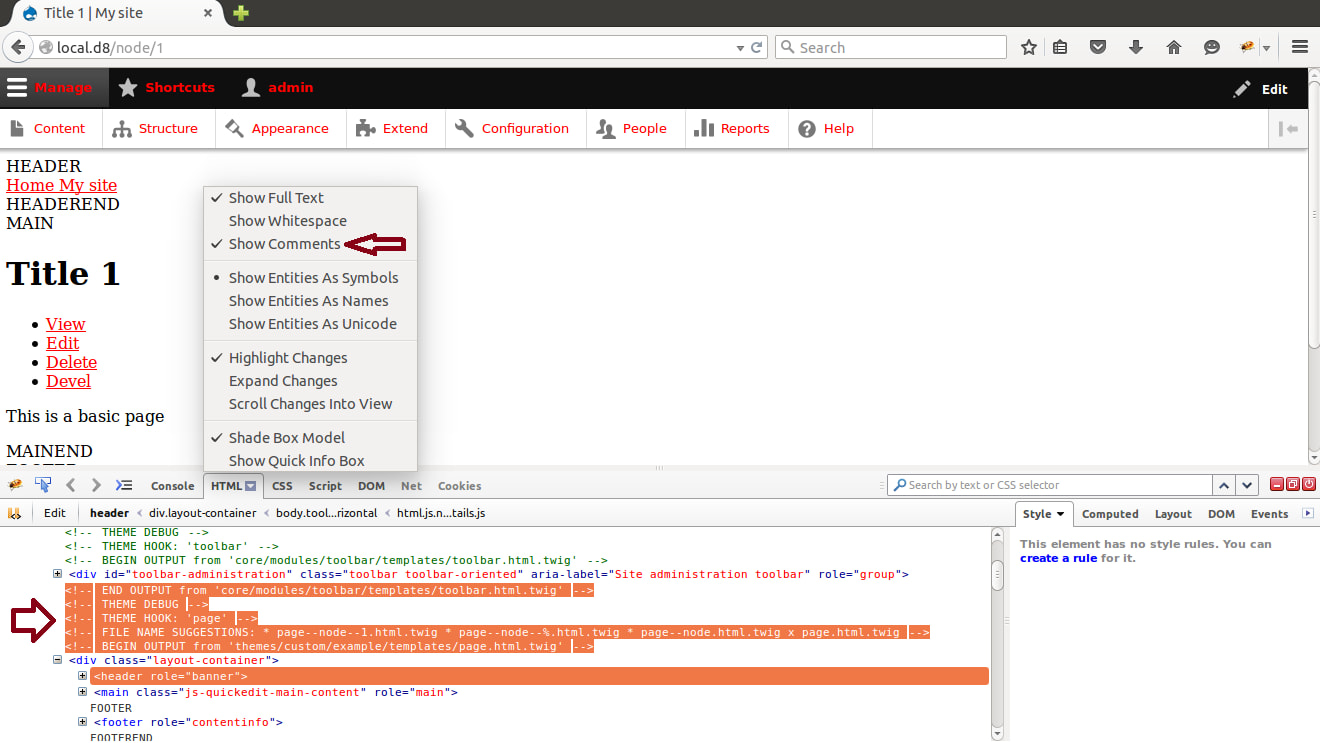This screenshot has width=1320, height=743.
Task: Open the browser hamburger menu
Action: click(1300, 47)
